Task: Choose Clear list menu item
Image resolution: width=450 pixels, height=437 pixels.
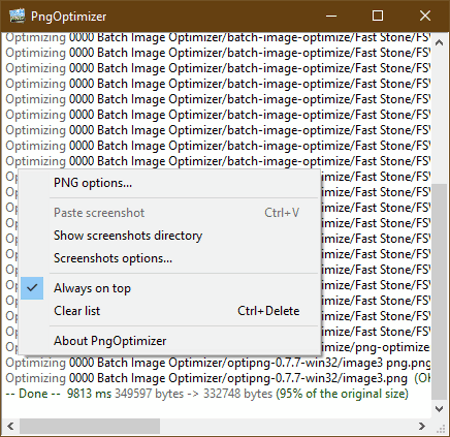Action: [169, 311]
